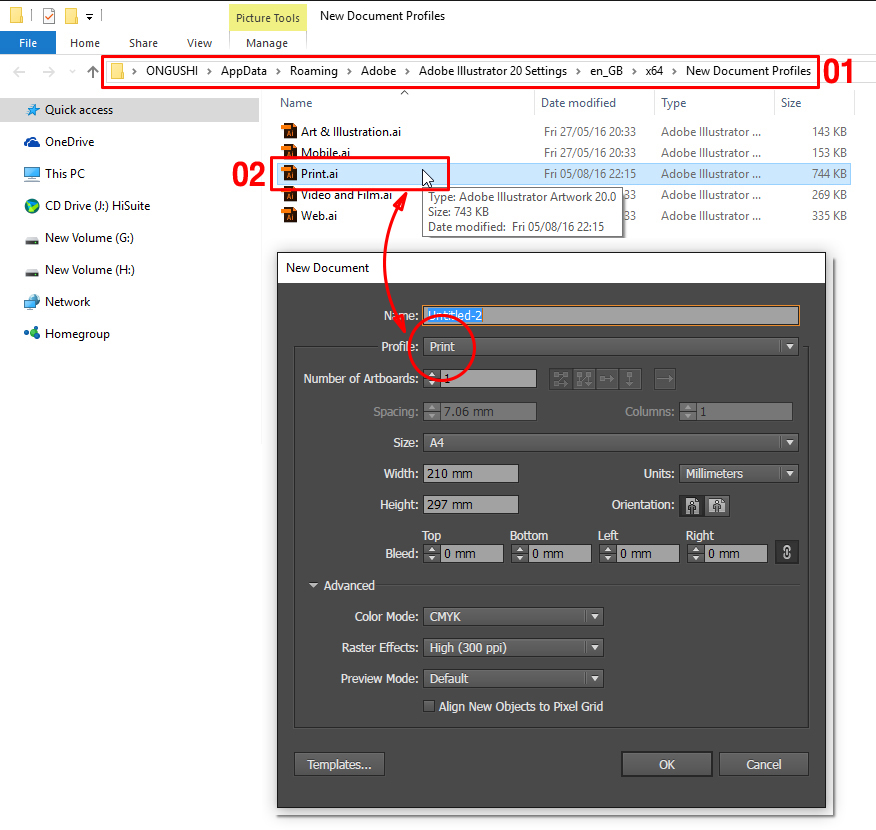Collapse the Advanced section
The height and width of the screenshot is (830, 876).
click(x=313, y=585)
